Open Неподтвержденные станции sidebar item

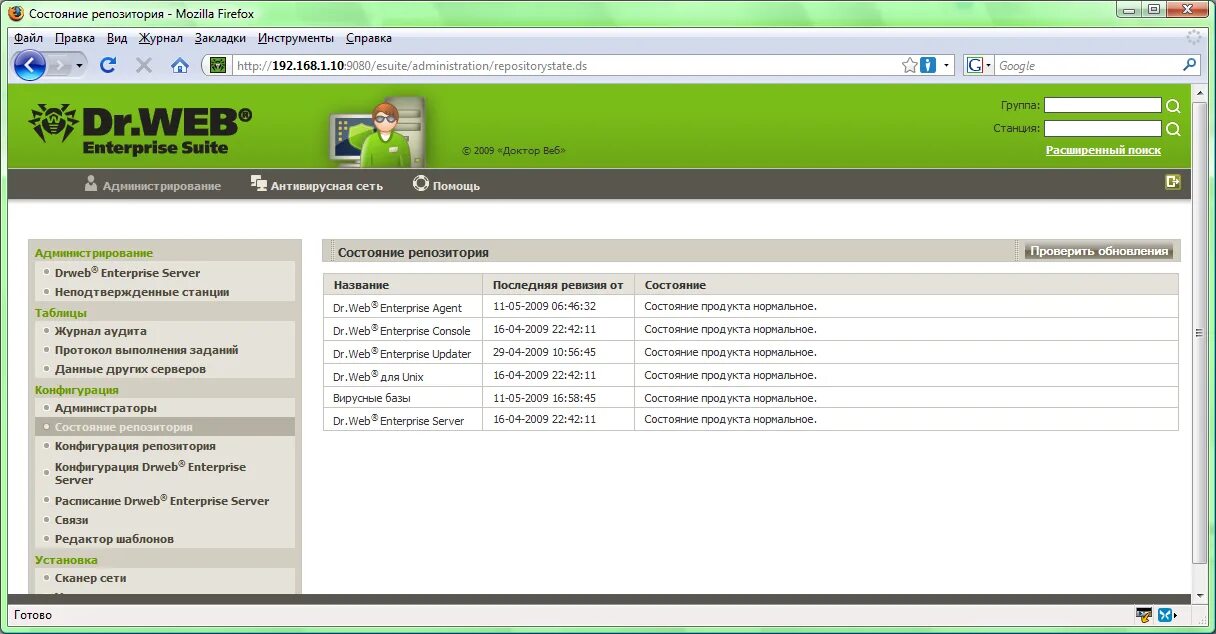click(x=142, y=292)
